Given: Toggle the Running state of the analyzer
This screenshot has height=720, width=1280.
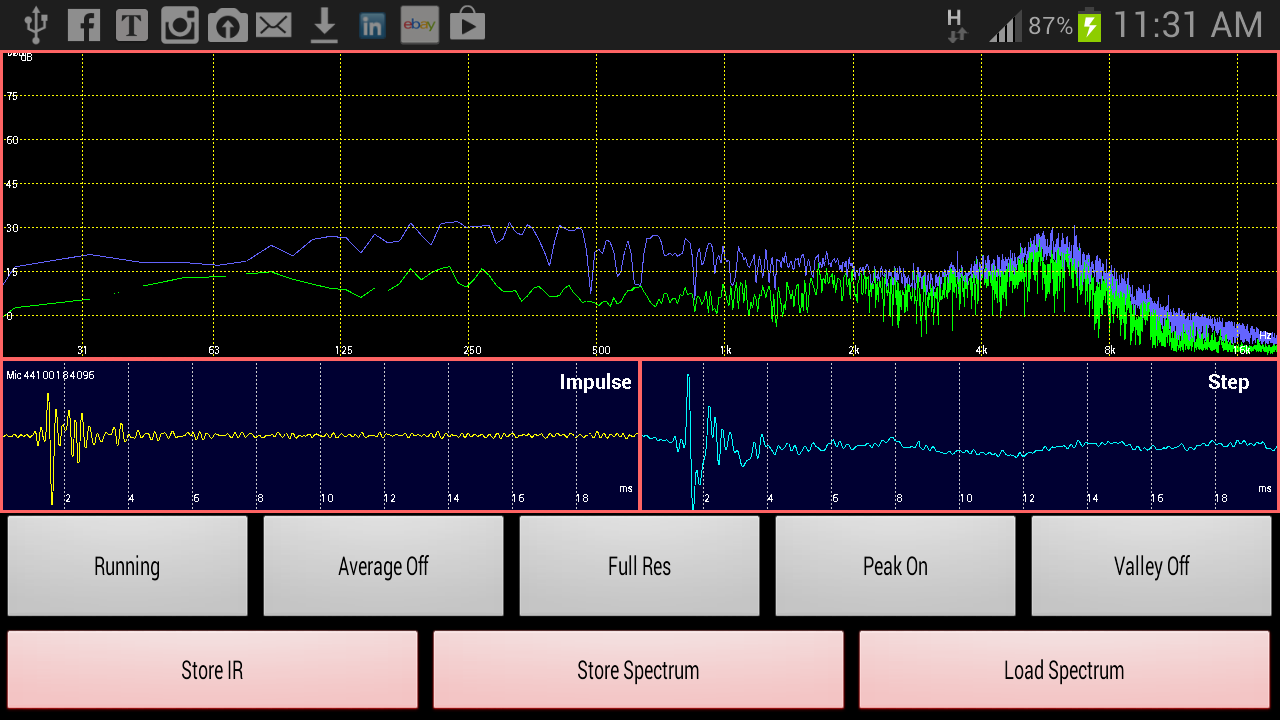Looking at the screenshot, I should [127, 566].
